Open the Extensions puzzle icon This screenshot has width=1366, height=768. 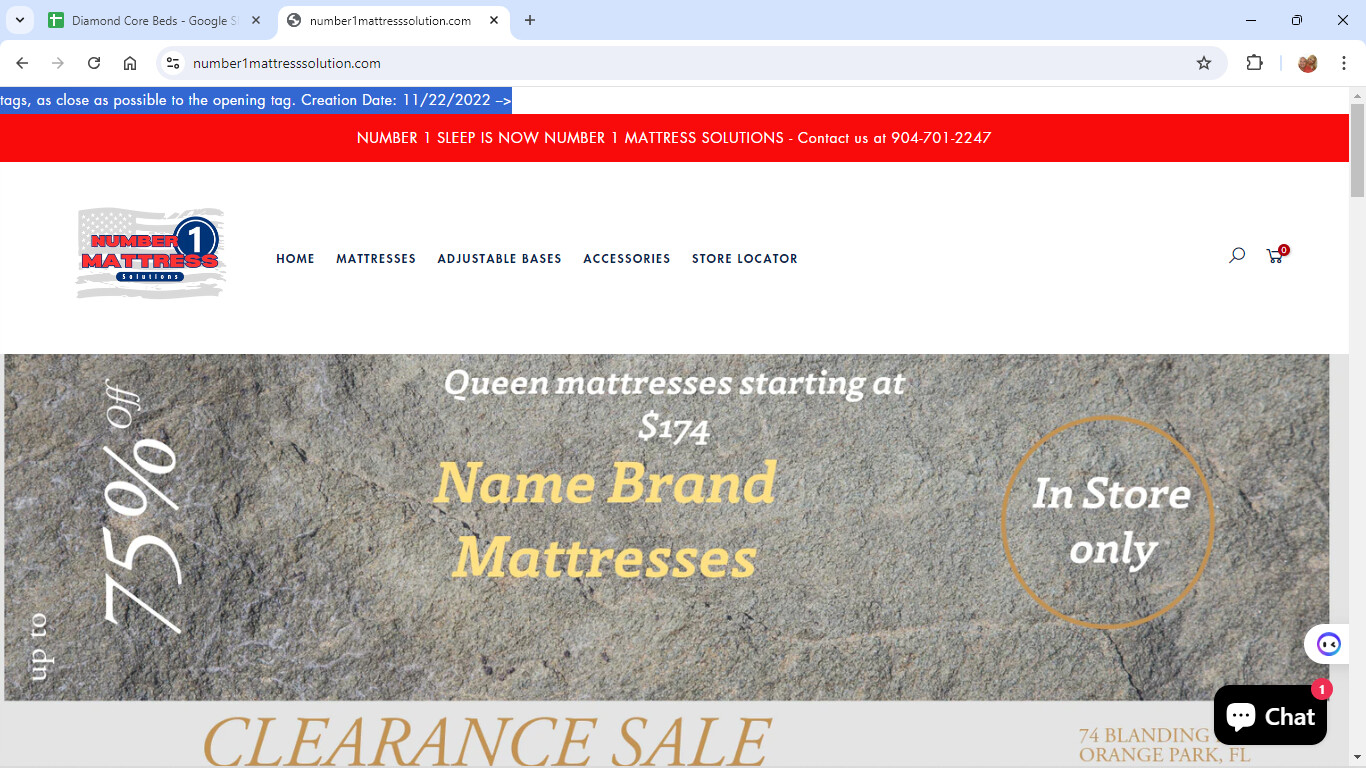(1254, 63)
